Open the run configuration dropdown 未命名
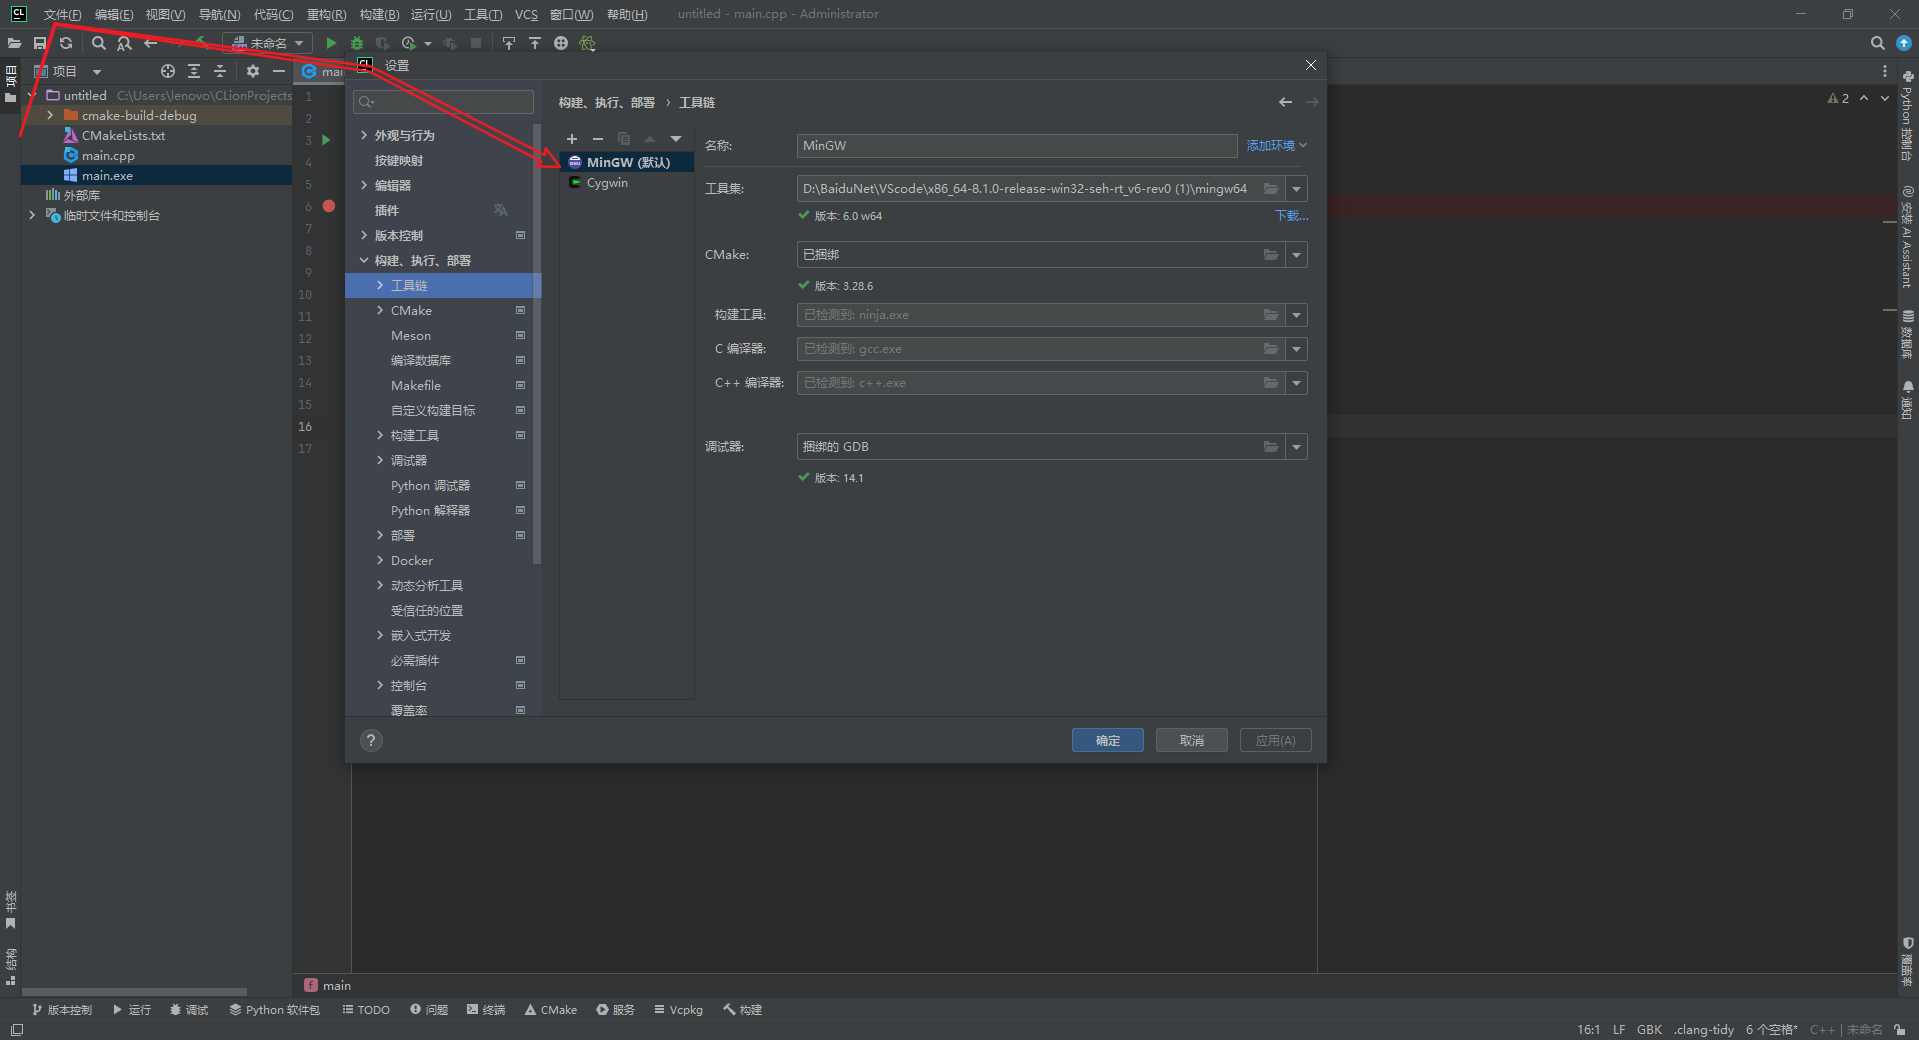1919x1040 pixels. click(x=268, y=43)
